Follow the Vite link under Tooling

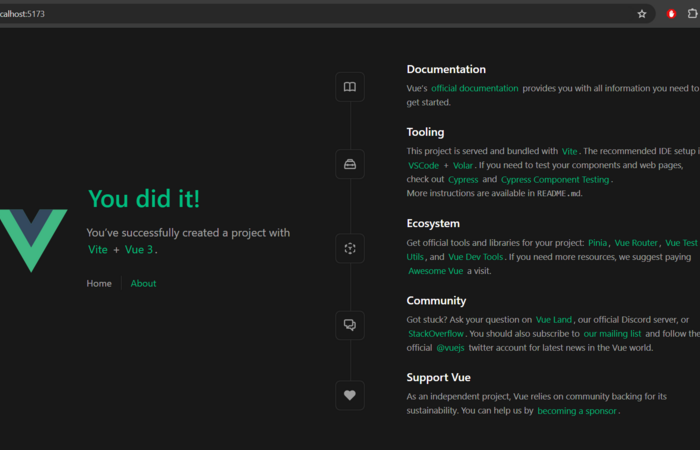coord(570,150)
